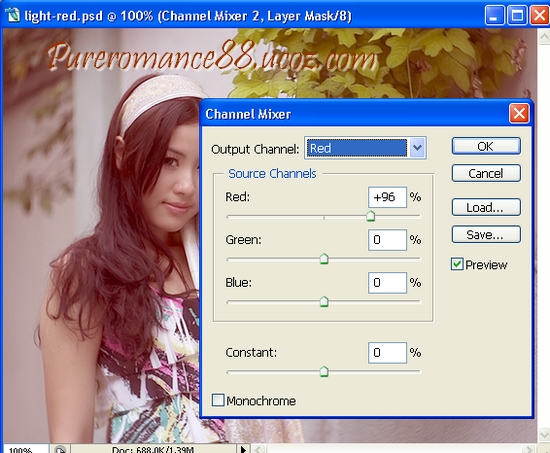This screenshot has height=453, width=550.
Task: Close the light-red.psd document window
Action: [539, 15]
